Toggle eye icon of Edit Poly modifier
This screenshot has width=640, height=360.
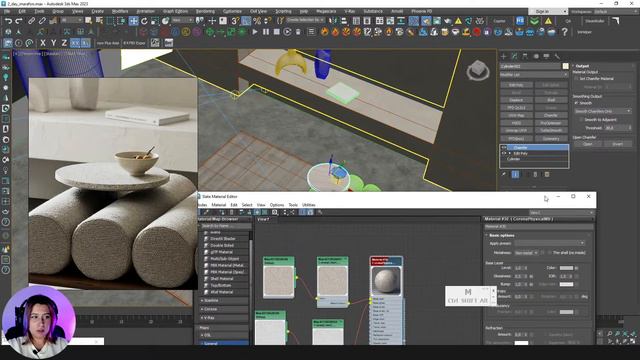(x=504, y=153)
